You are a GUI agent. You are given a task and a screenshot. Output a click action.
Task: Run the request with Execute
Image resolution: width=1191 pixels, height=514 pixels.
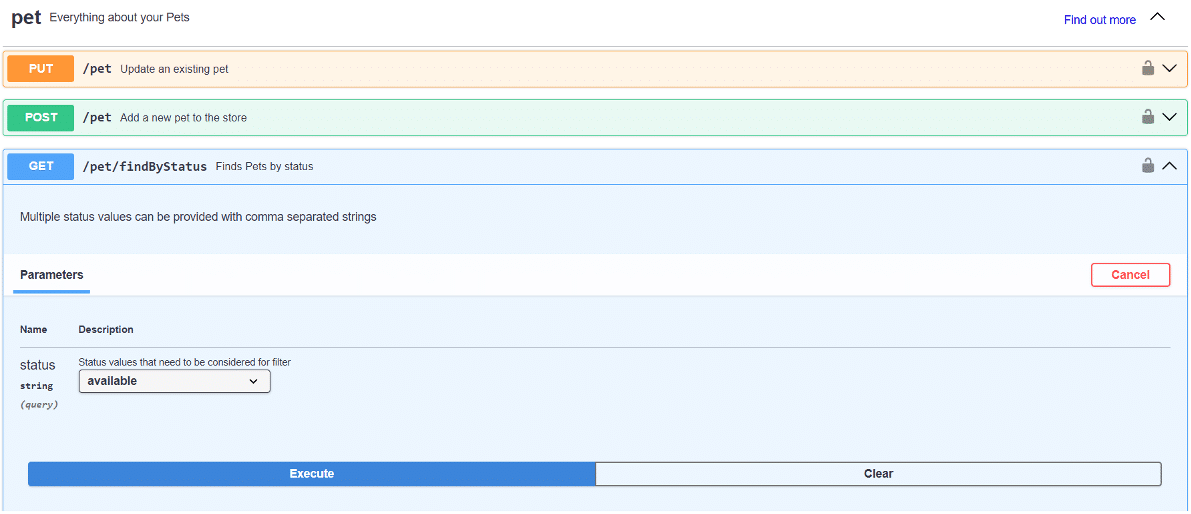(312, 474)
